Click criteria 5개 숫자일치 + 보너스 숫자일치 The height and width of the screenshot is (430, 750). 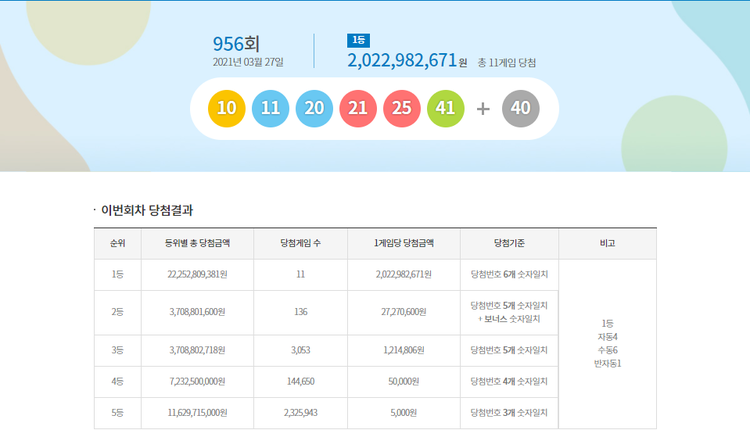pyautogui.click(x=509, y=312)
